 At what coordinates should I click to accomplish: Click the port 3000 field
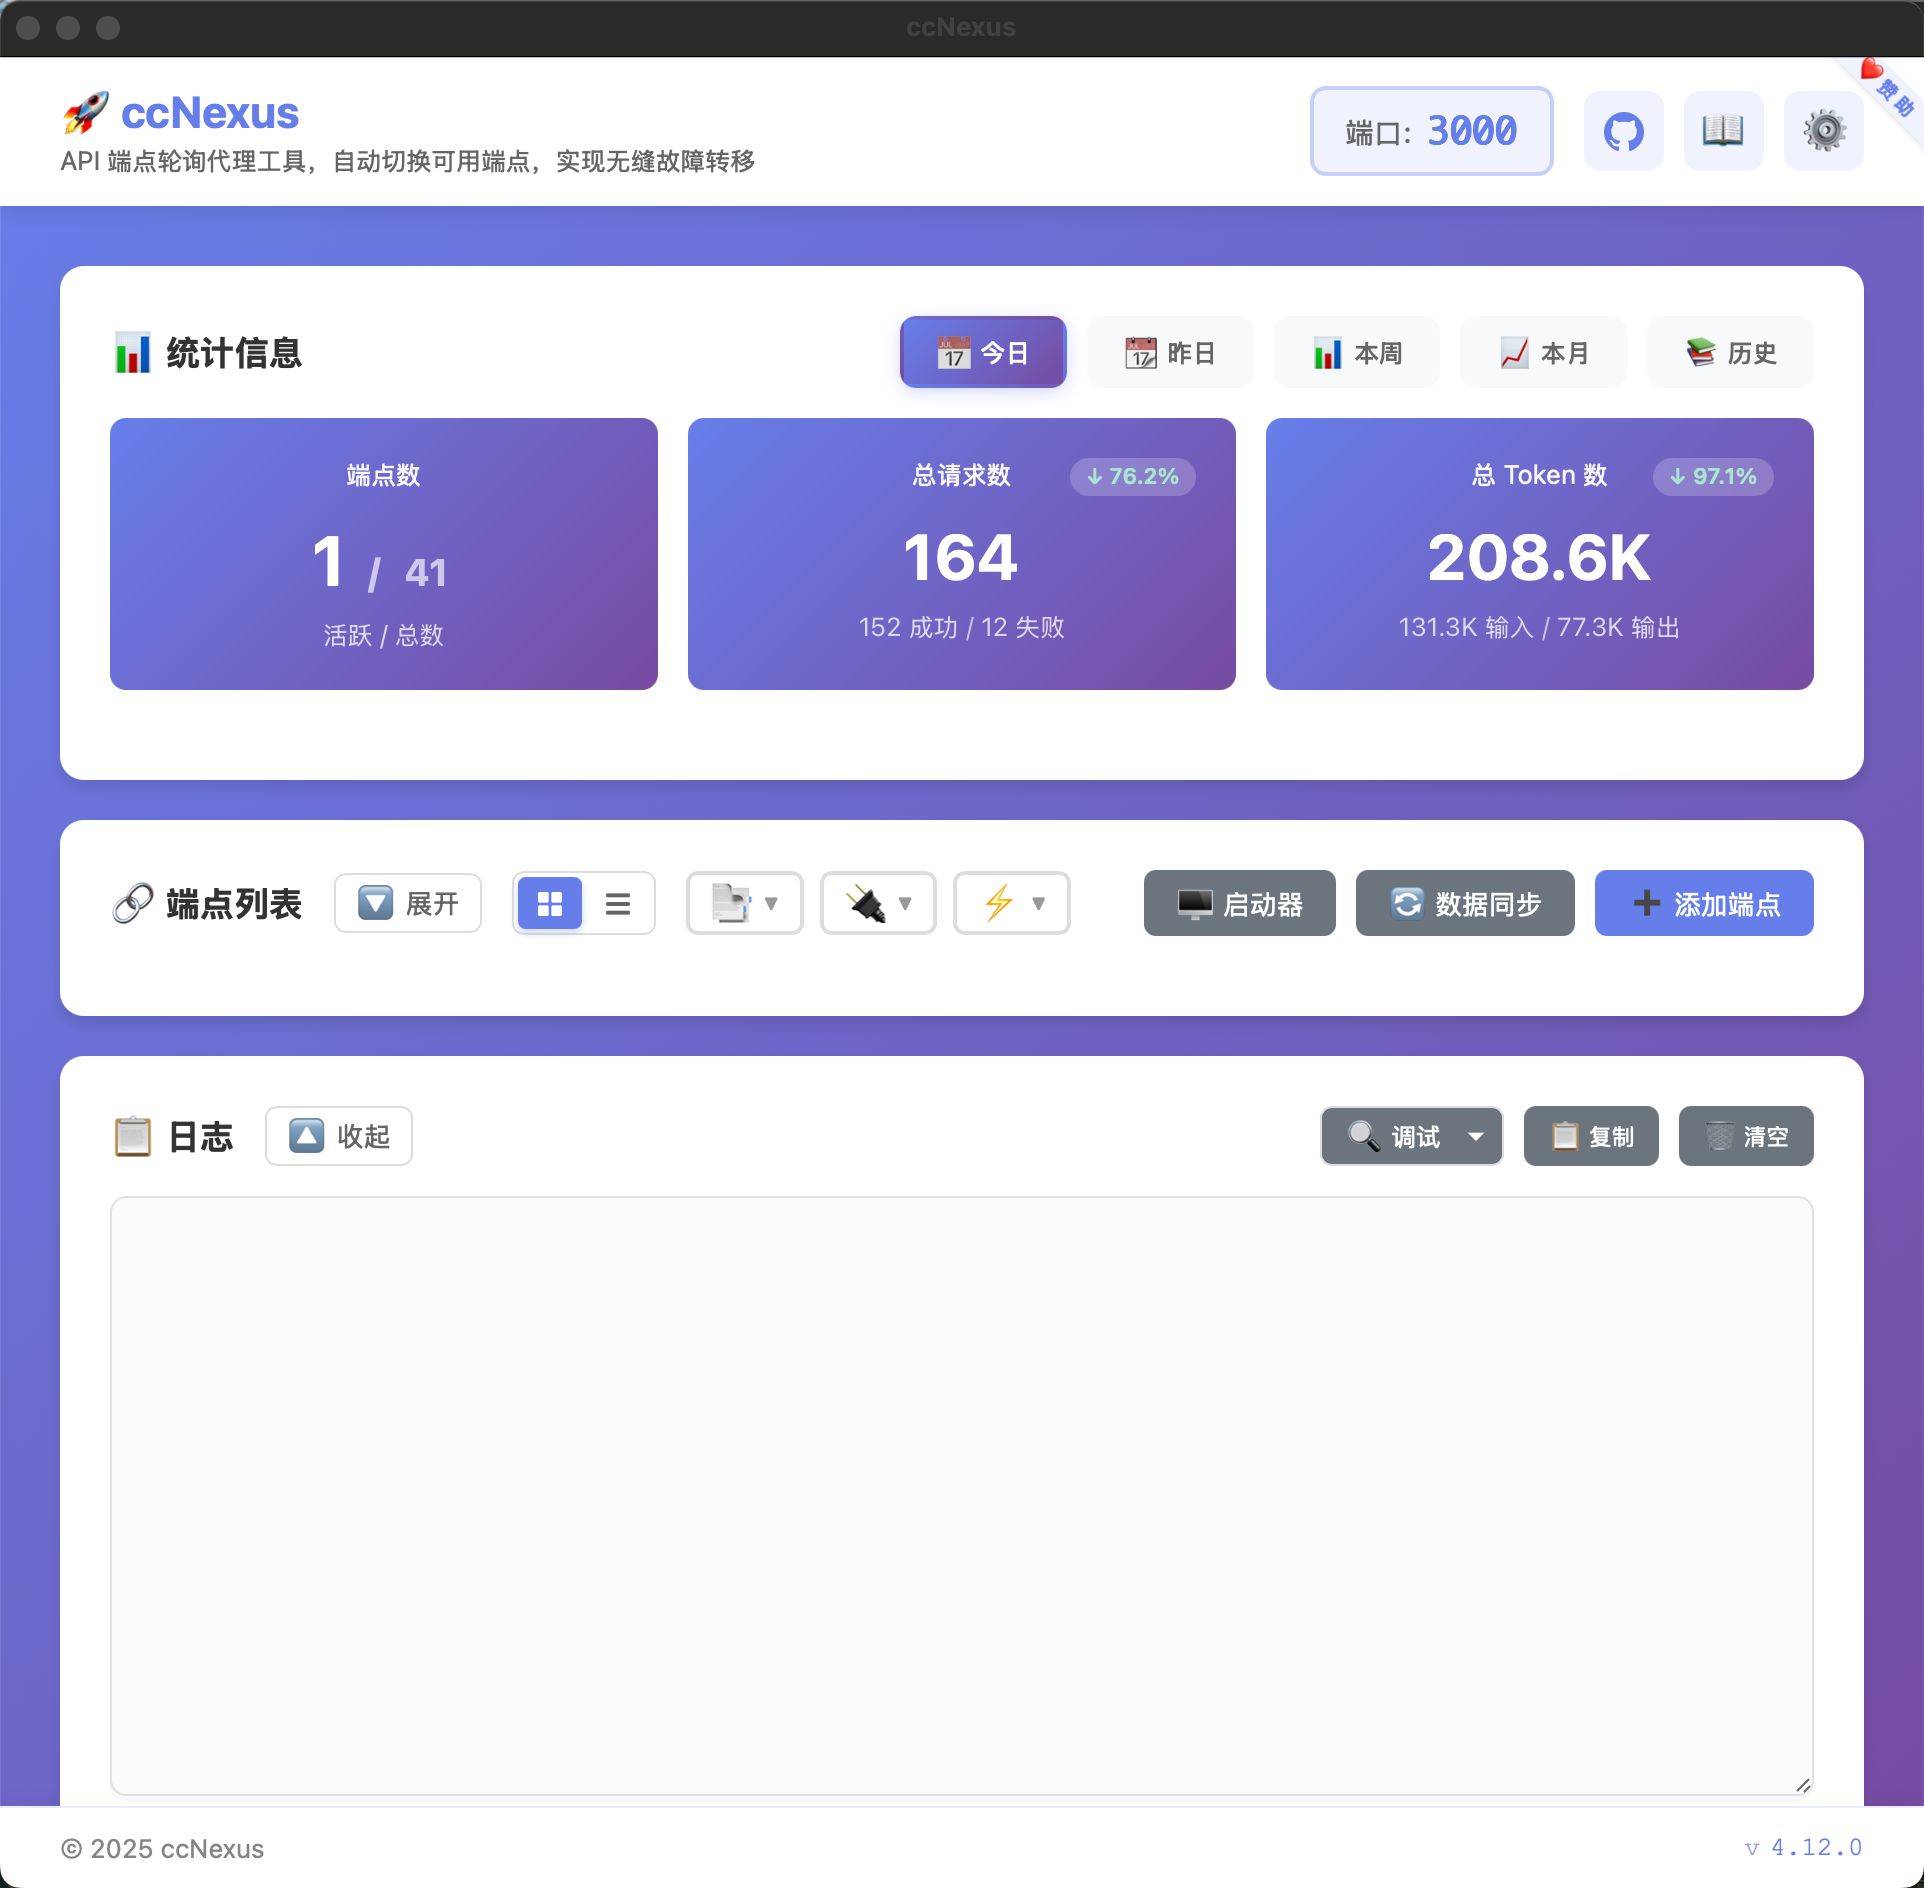1430,130
